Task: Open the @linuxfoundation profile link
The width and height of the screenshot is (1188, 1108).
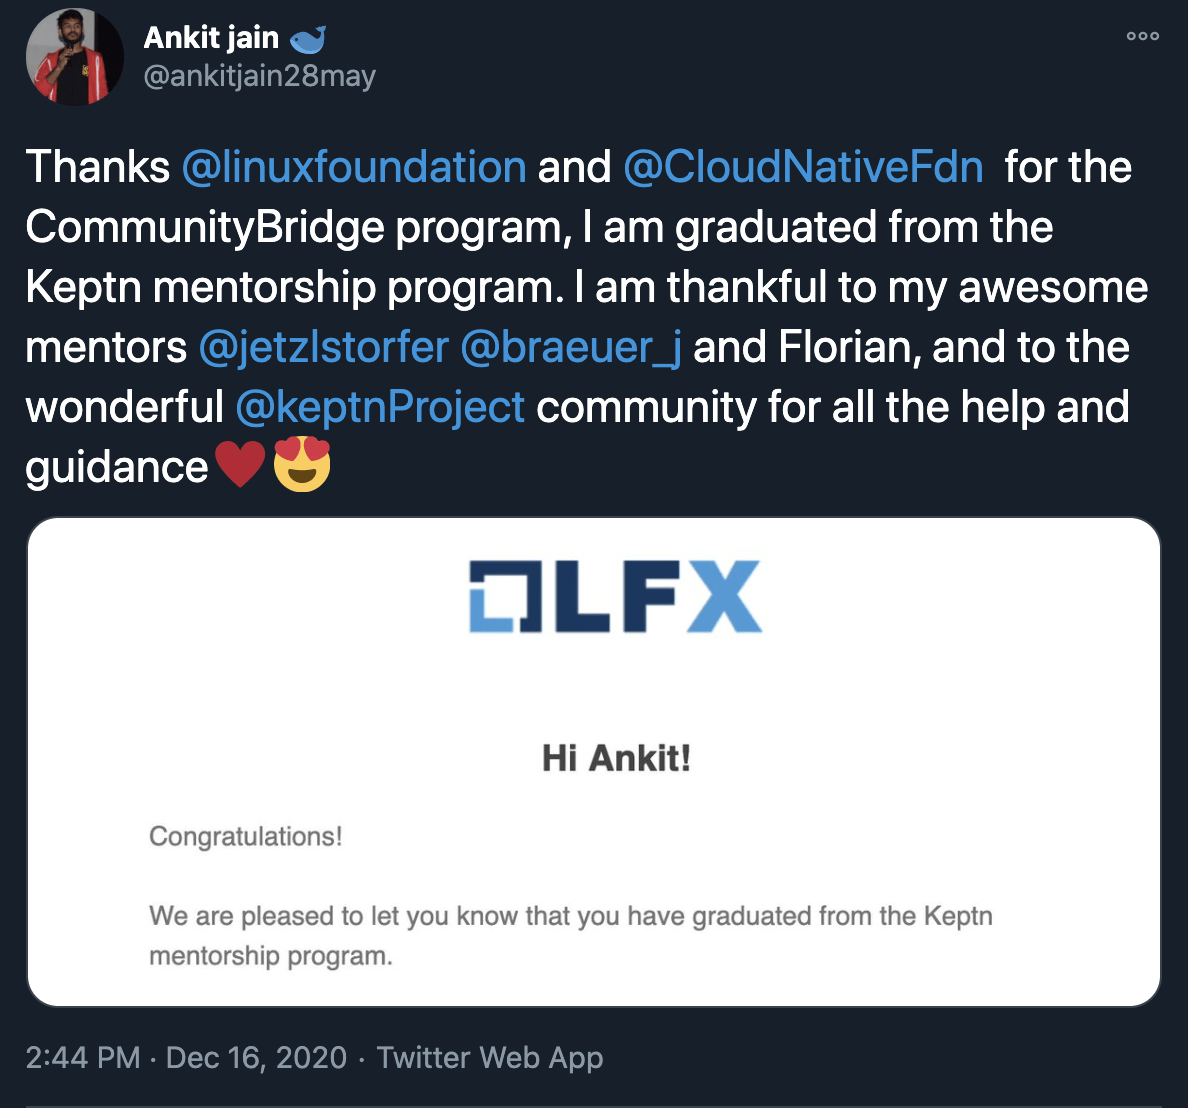Action: coord(353,167)
